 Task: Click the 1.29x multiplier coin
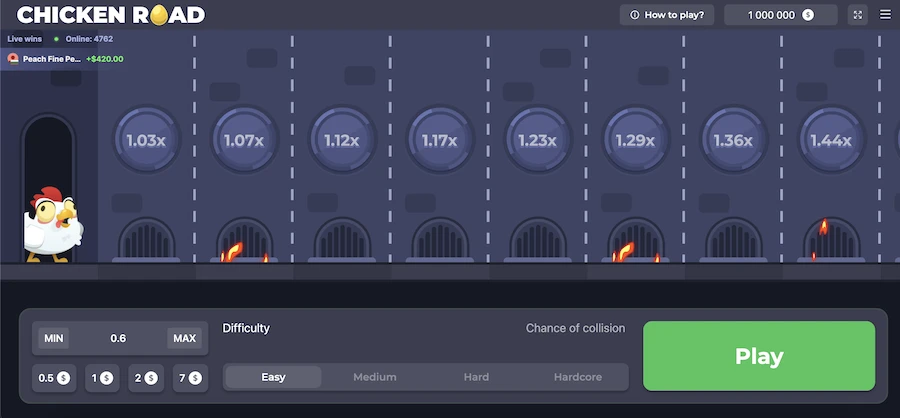[635, 140]
